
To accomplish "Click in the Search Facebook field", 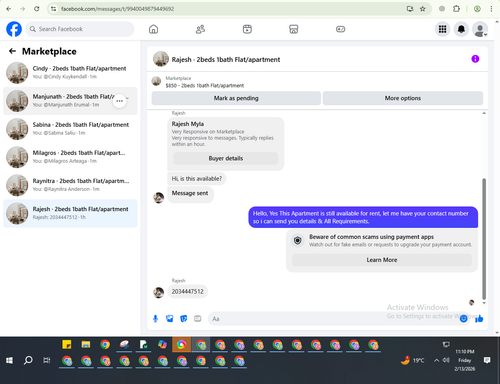I will [x=80, y=29].
